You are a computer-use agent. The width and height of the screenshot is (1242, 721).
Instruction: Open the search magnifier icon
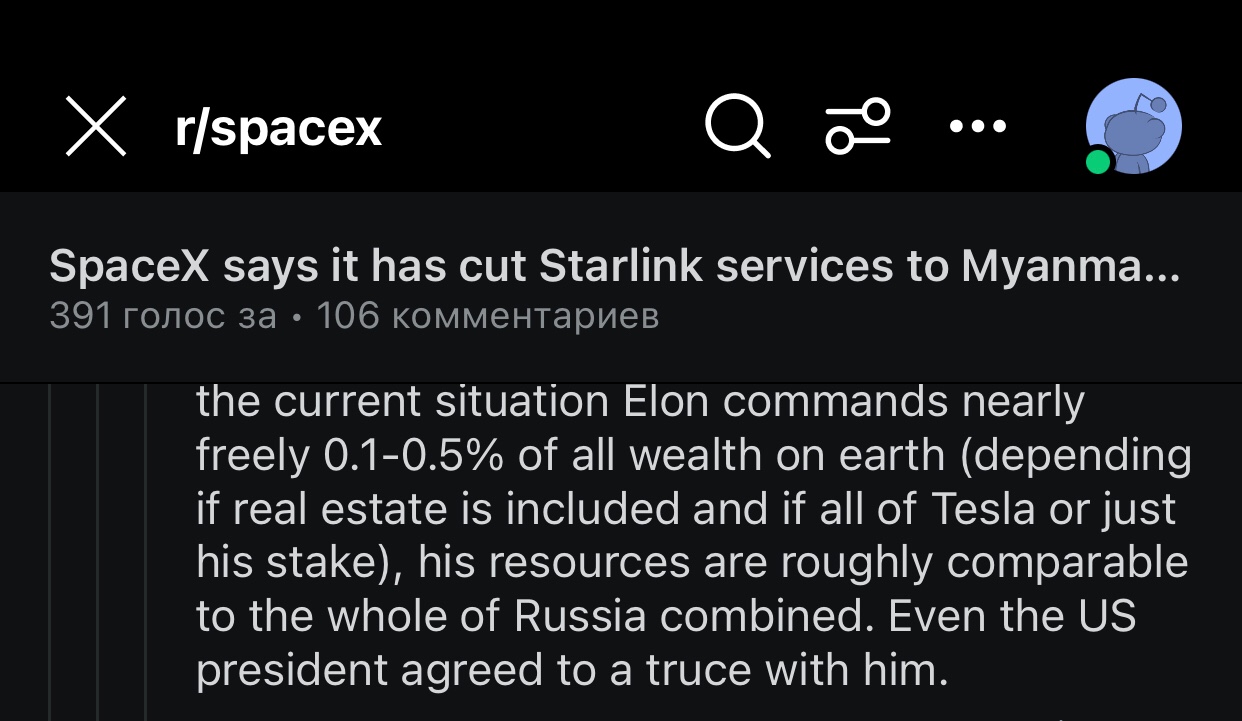tap(737, 127)
